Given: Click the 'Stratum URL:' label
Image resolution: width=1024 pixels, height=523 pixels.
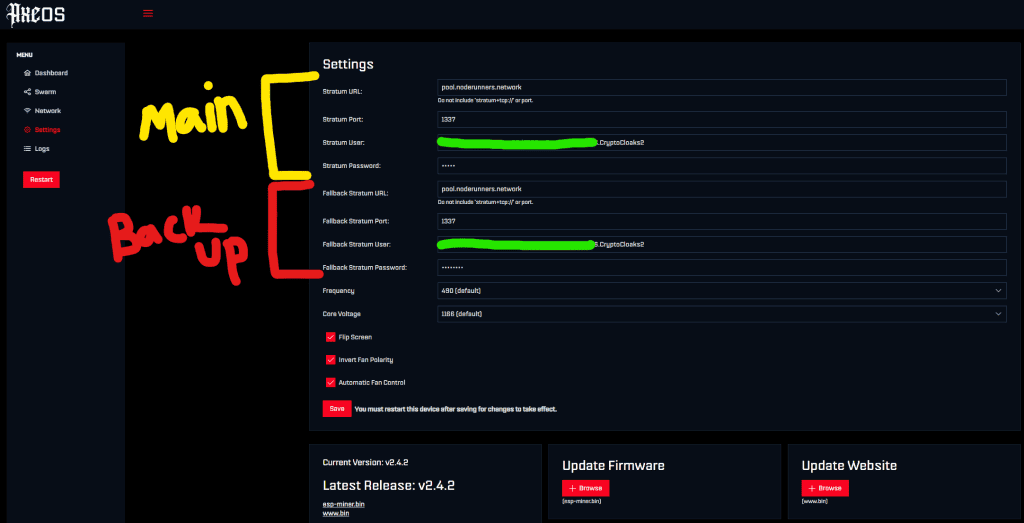Looking at the screenshot, I should (342, 91).
